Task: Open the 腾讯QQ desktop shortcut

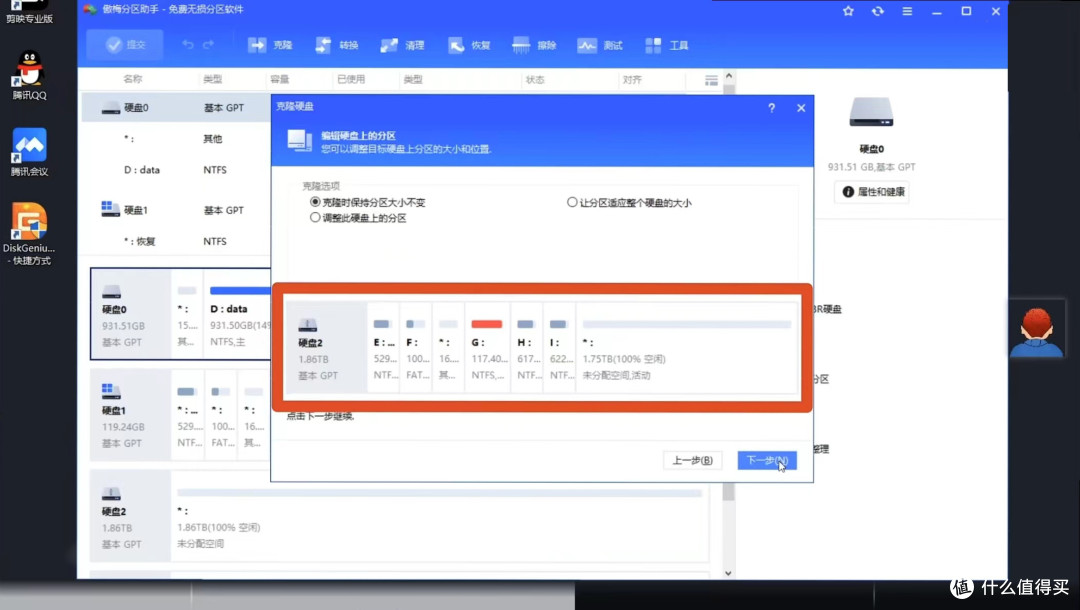Action: (x=29, y=76)
